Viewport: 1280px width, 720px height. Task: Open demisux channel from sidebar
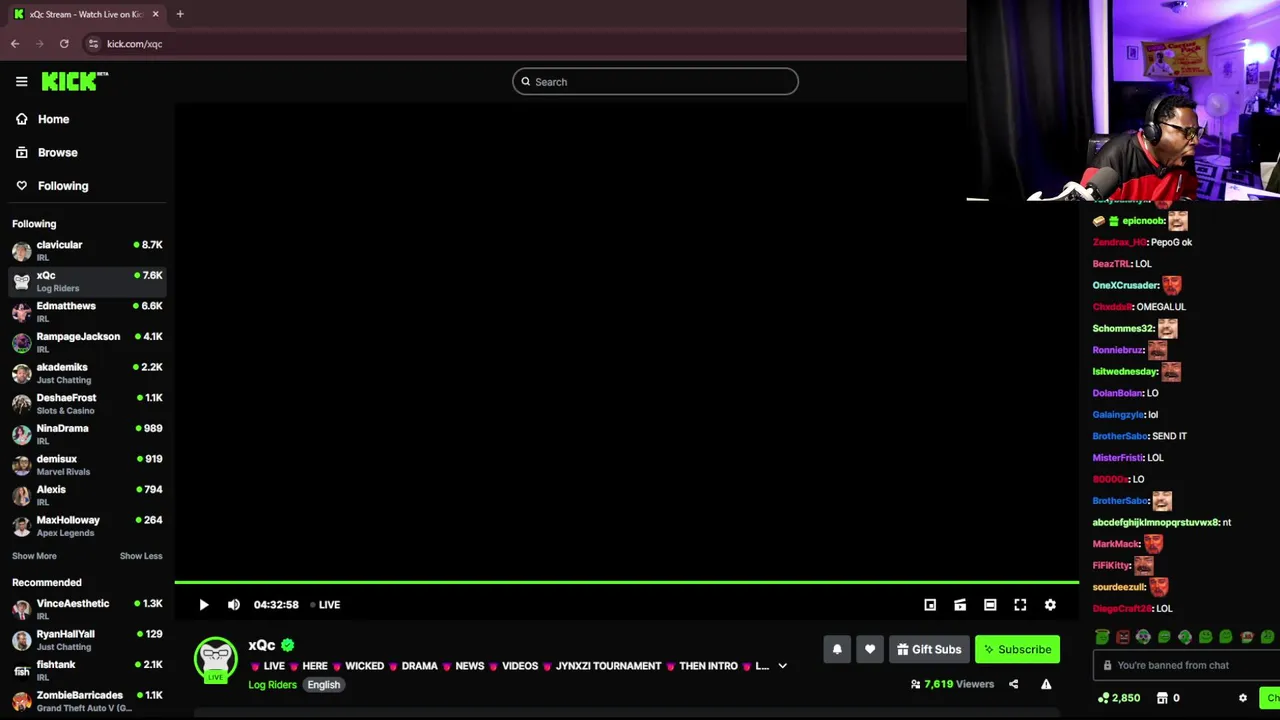click(x=87, y=464)
